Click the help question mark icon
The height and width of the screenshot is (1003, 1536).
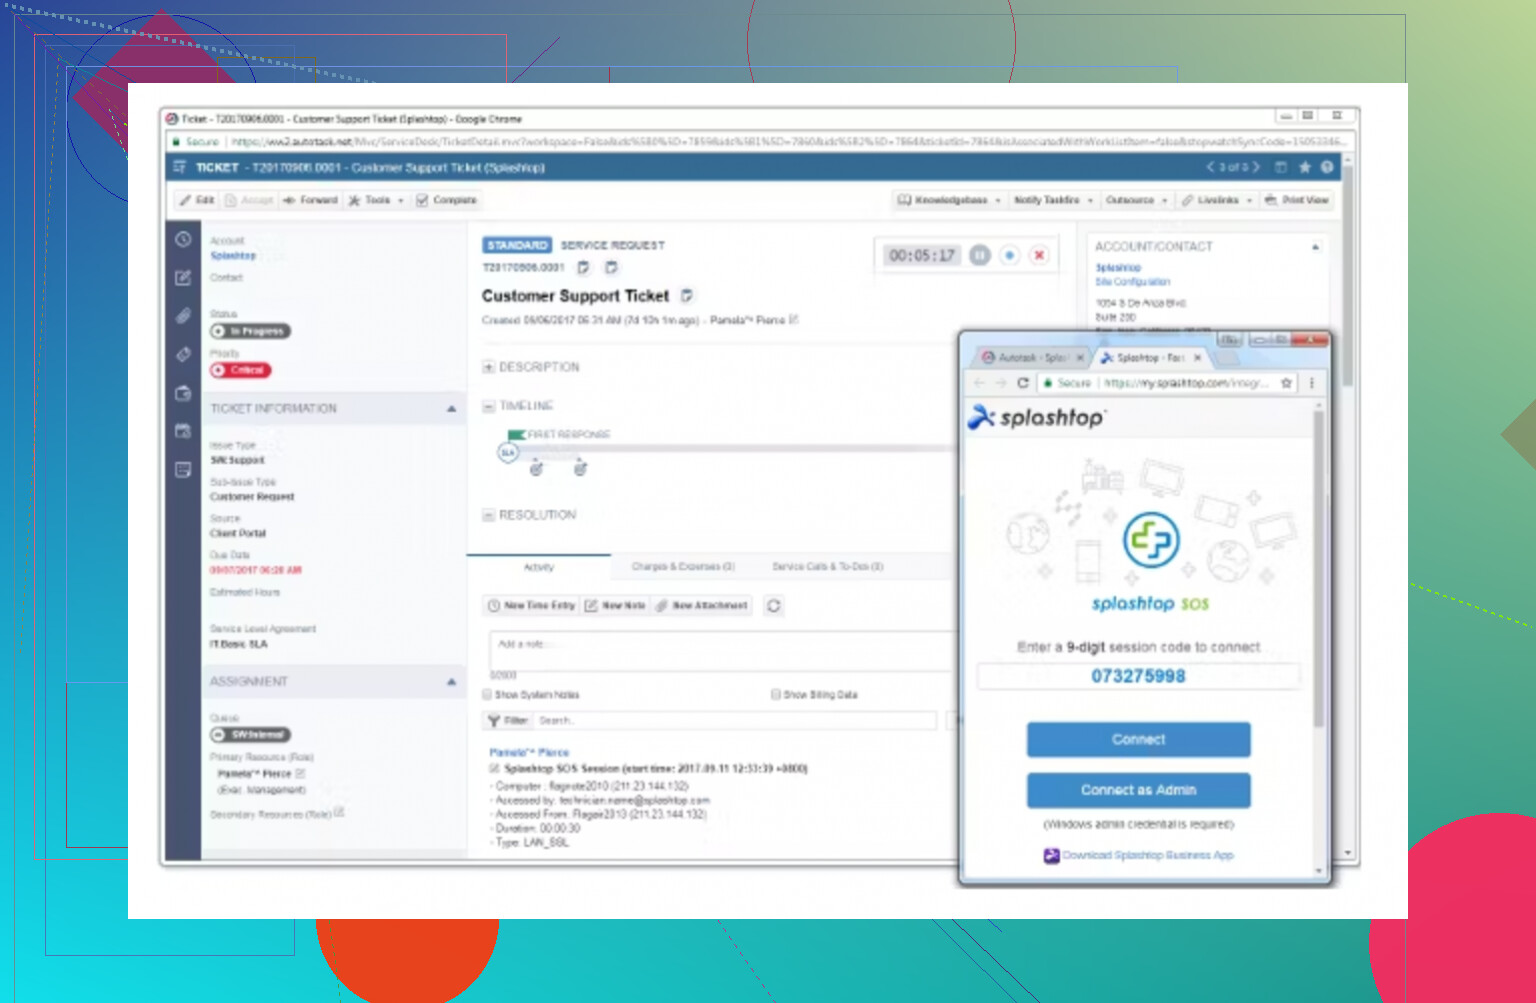point(1327,168)
